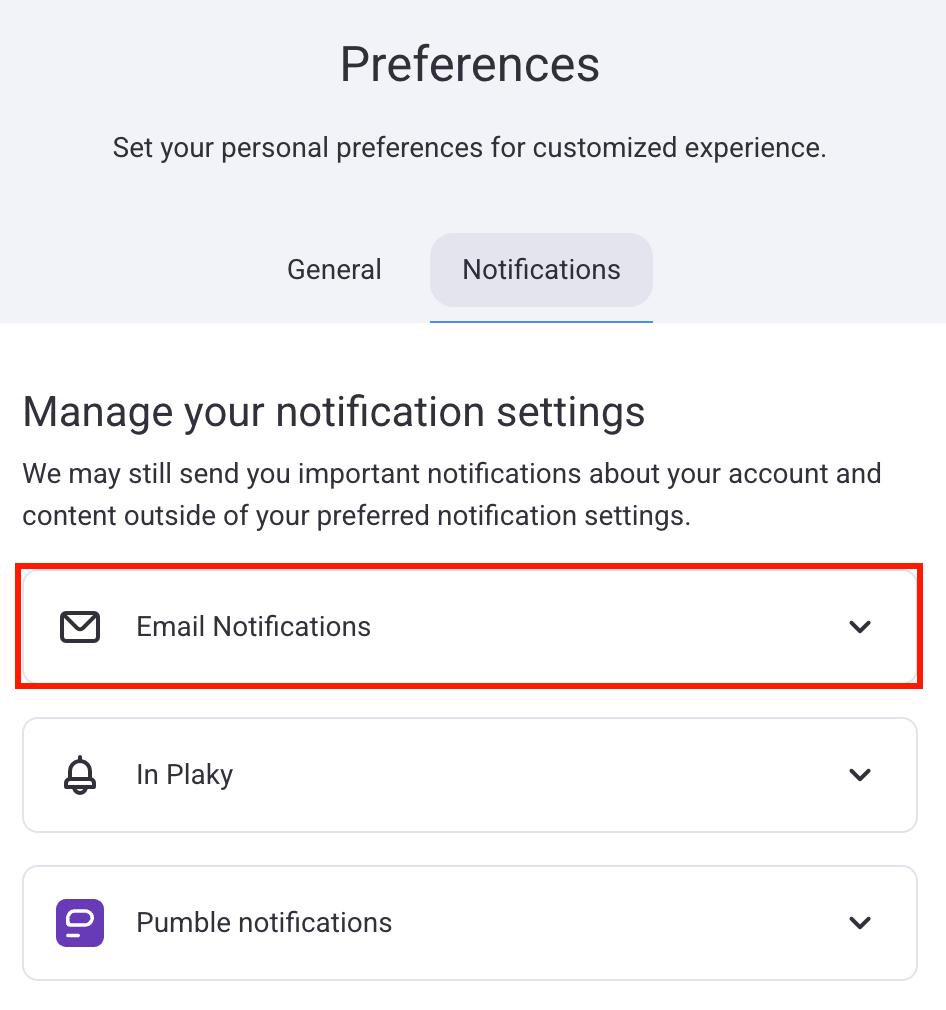
Task: Click the Email Notifications label text
Action: [x=253, y=627]
